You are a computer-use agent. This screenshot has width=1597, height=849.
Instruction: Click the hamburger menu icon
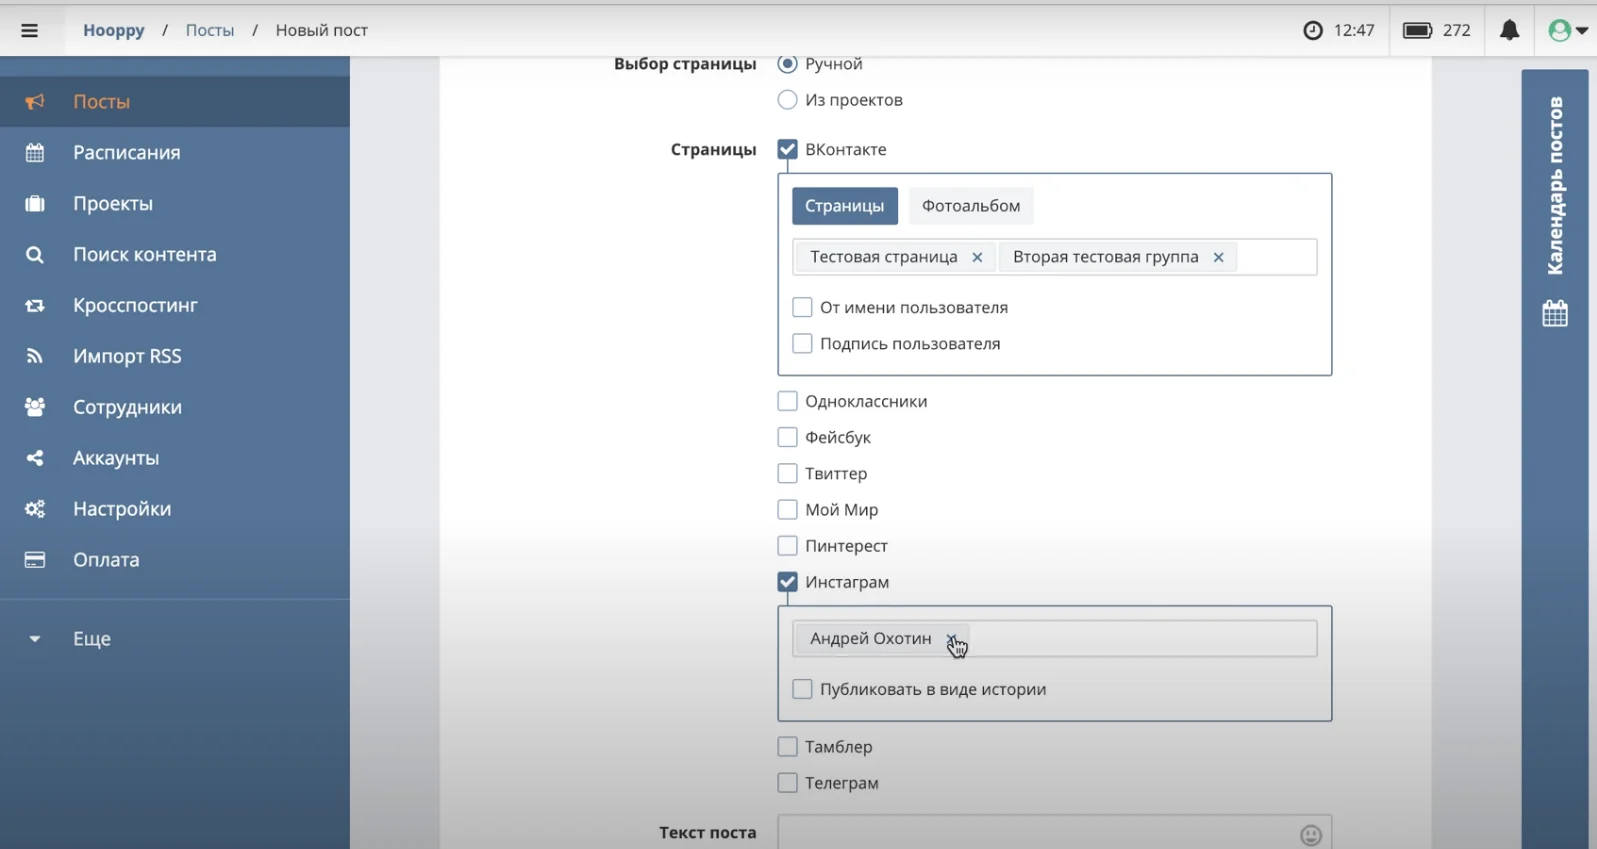click(x=30, y=30)
